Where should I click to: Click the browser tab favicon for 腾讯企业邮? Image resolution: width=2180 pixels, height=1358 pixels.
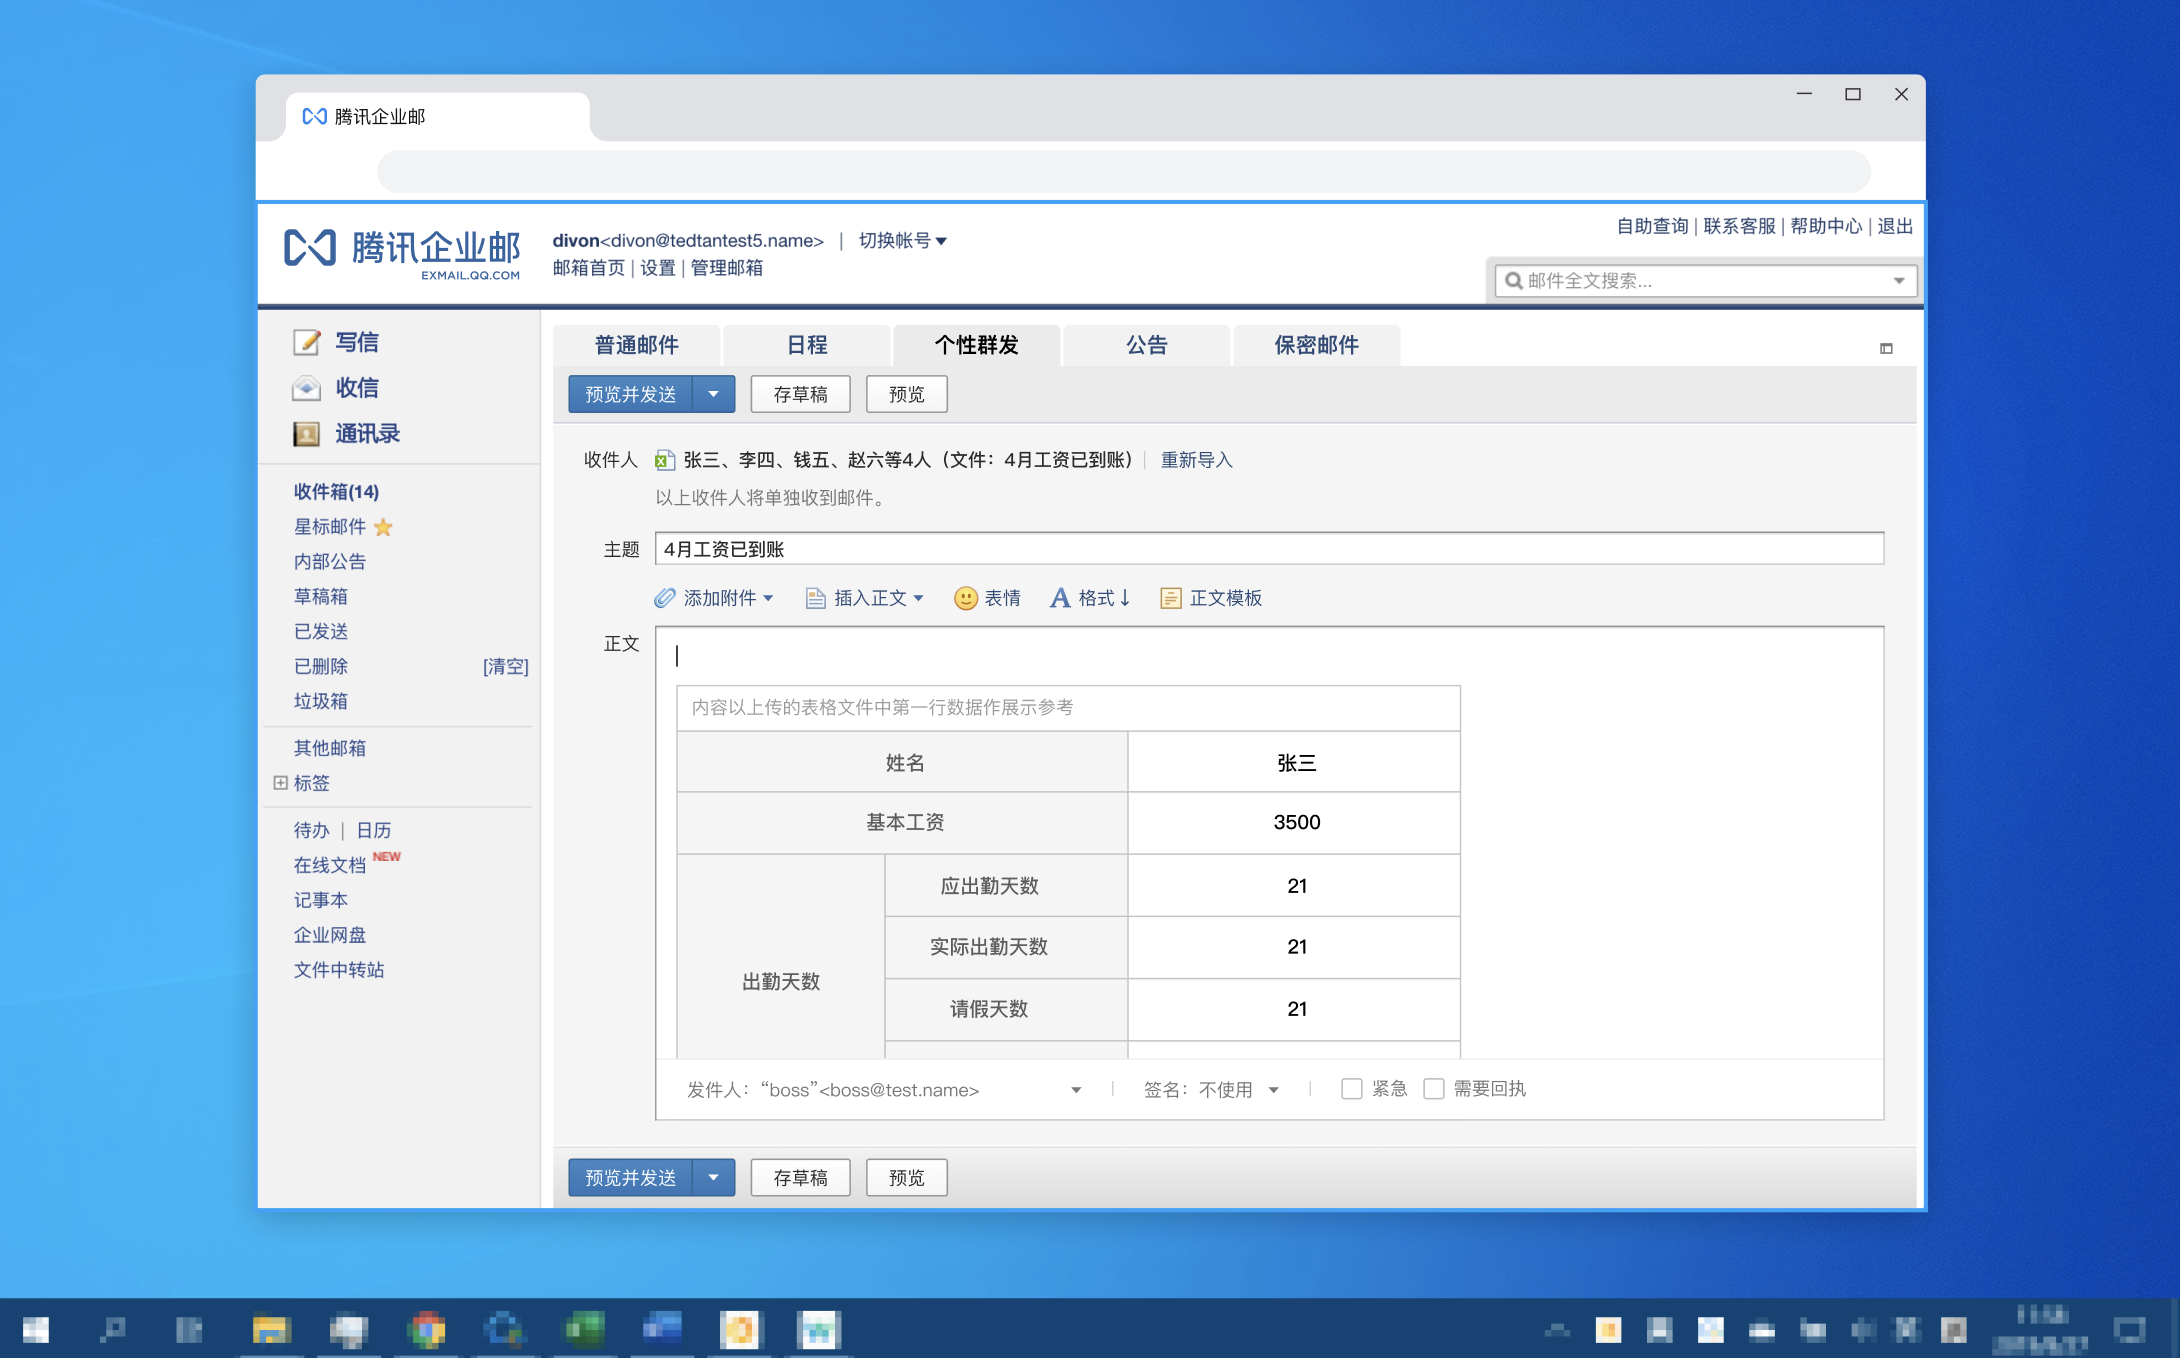pyautogui.click(x=315, y=117)
